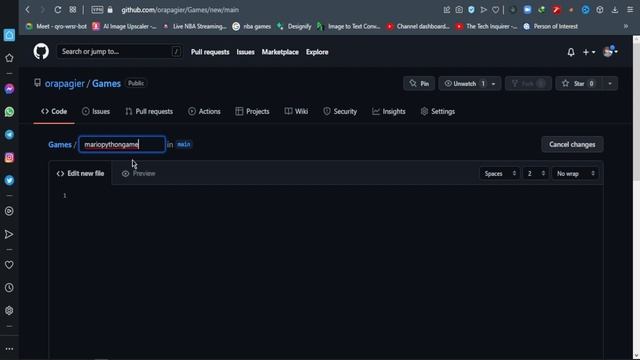Image resolution: width=640 pixels, height=360 pixels.
Task: Open the browser downloads icon
Action: [615, 9]
